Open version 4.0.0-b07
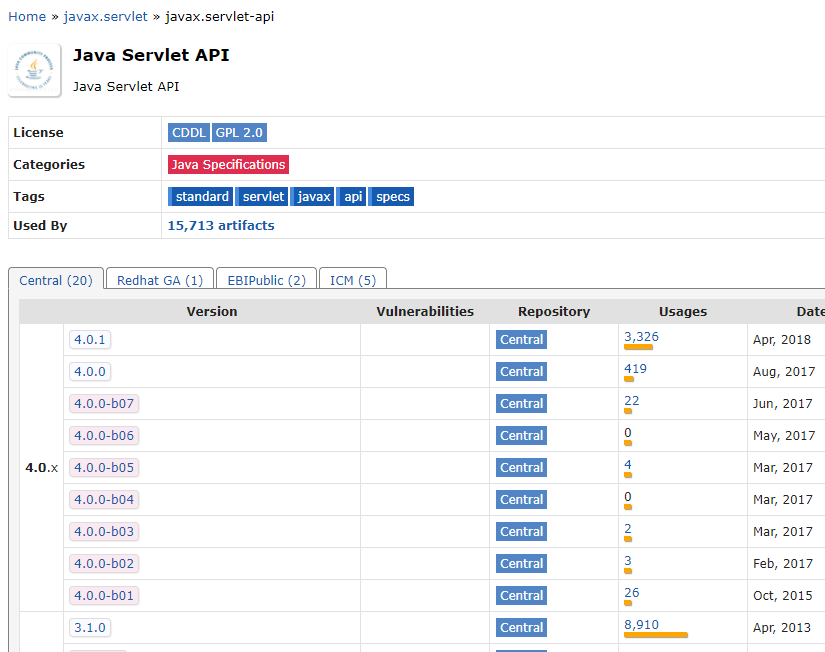825x652 pixels. coord(103,404)
